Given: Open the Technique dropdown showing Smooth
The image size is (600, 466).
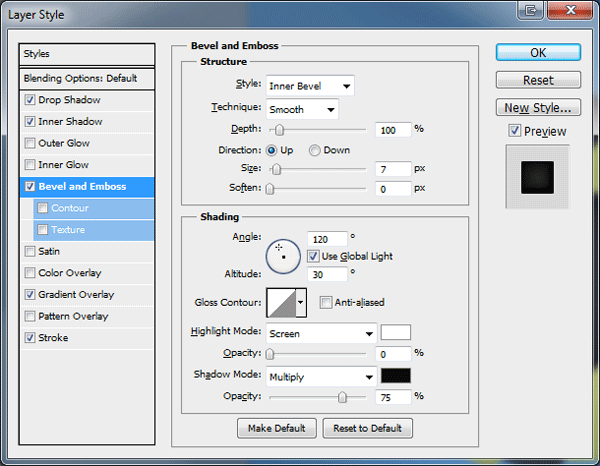Looking at the screenshot, I should (302, 109).
